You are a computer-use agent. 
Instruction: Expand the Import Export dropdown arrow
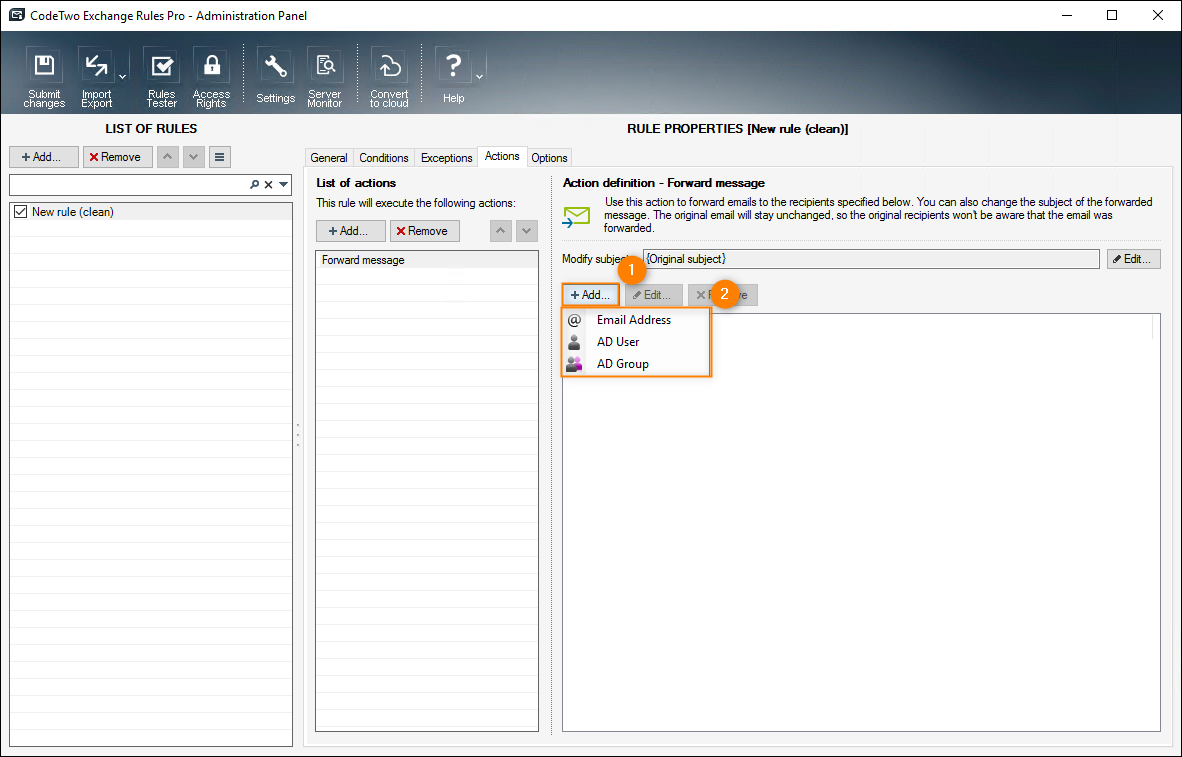[x=123, y=77]
